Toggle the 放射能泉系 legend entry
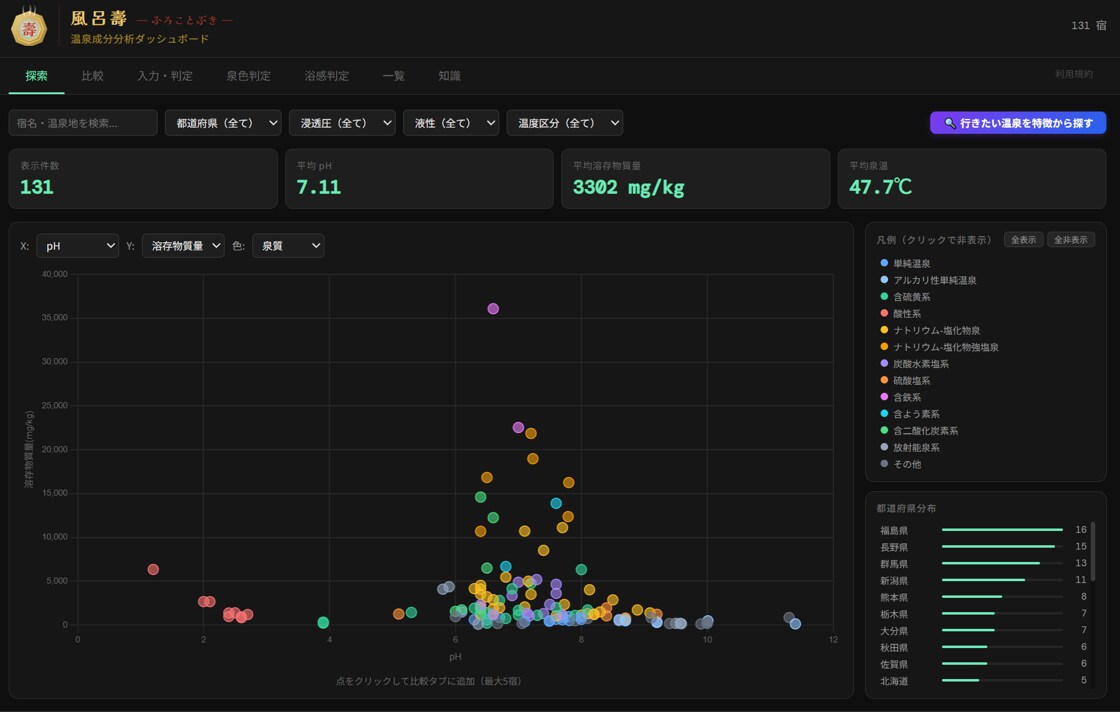Image resolution: width=1120 pixels, height=712 pixels. click(x=909, y=448)
